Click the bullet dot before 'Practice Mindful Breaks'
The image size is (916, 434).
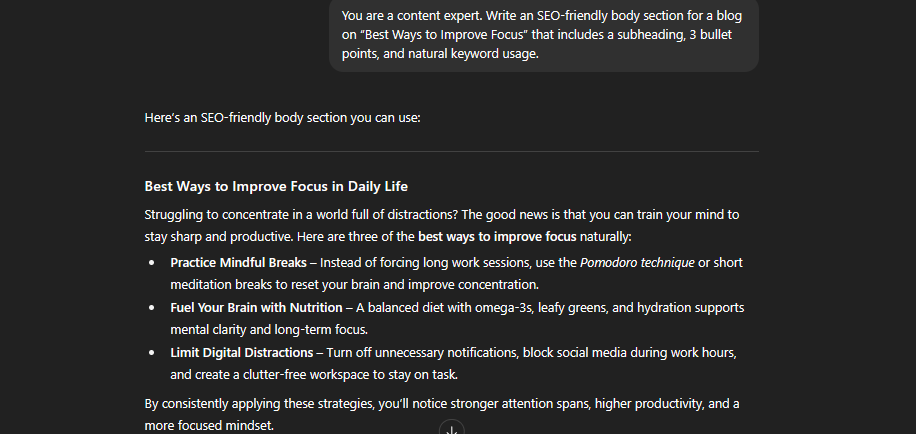pos(152,263)
